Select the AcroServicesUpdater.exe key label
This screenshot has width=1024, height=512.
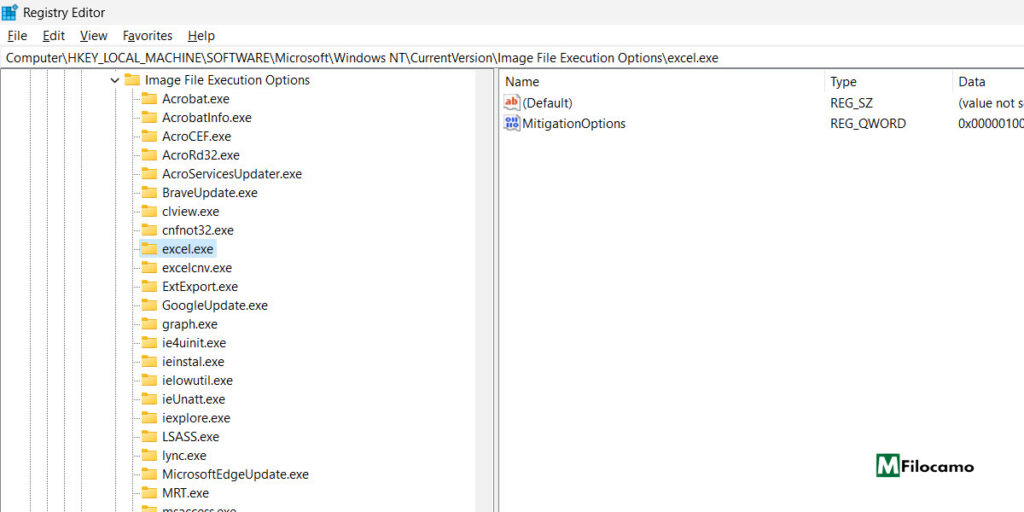pos(232,174)
